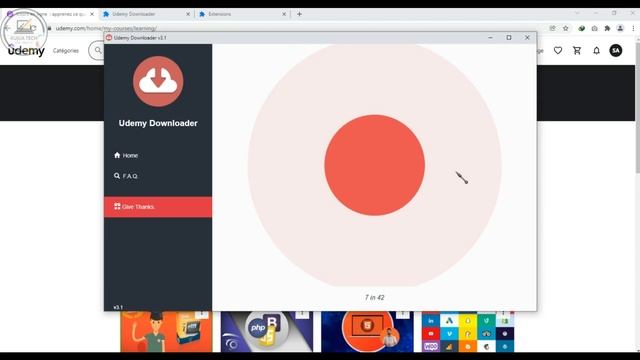Open the PHP course thumbnail

[267, 331]
